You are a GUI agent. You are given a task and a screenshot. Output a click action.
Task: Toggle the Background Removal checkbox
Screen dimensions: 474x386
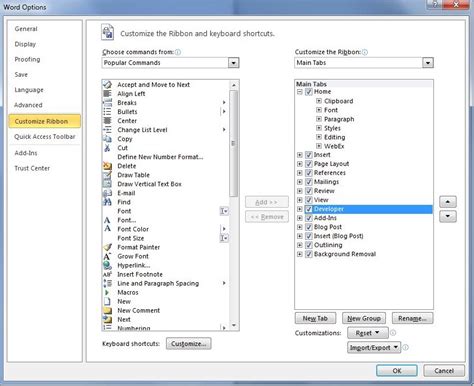309,254
